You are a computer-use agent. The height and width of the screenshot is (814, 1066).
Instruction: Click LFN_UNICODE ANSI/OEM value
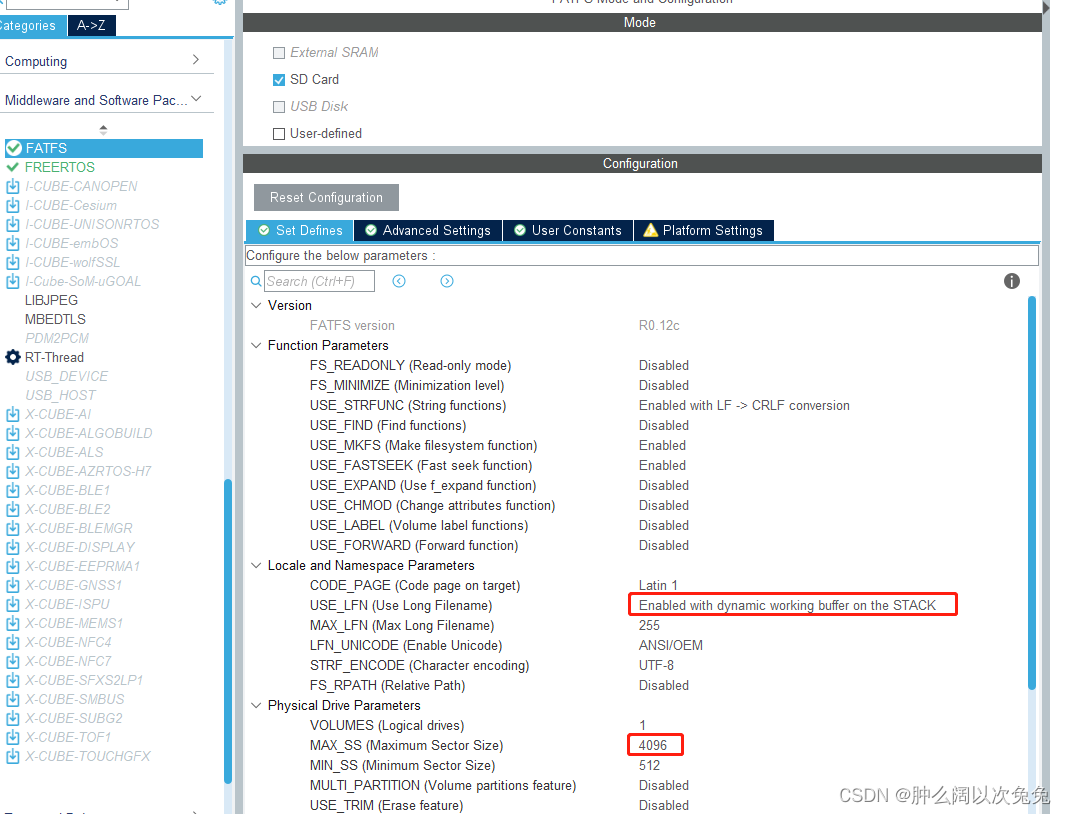click(670, 645)
